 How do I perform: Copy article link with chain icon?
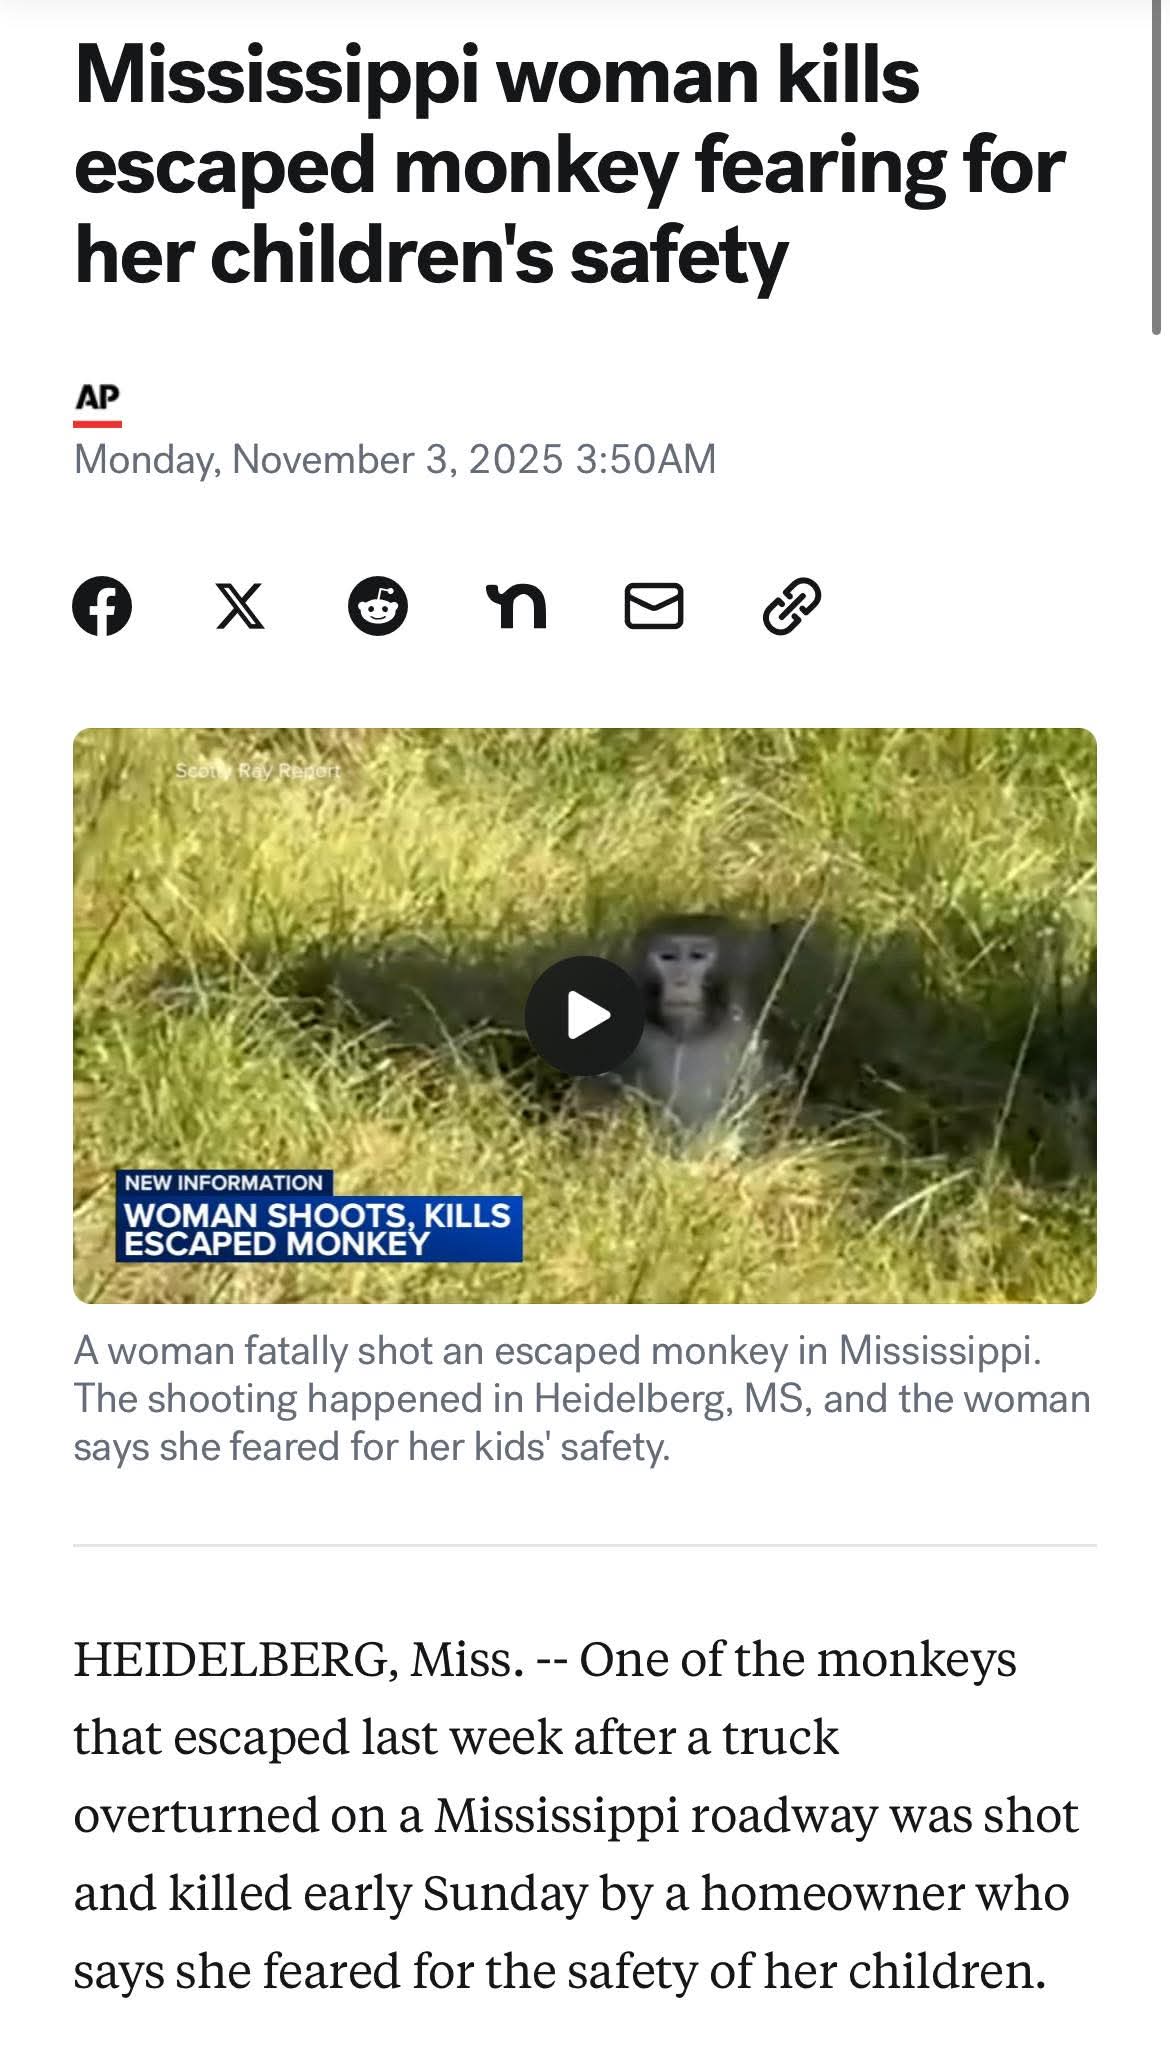792,606
